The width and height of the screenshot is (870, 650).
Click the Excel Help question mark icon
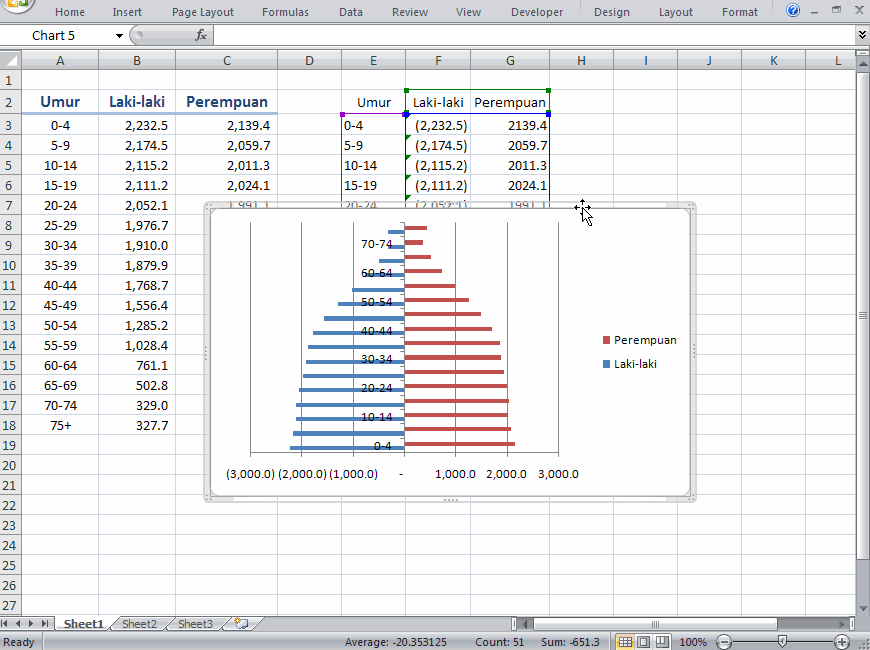[x=793, y=10]
